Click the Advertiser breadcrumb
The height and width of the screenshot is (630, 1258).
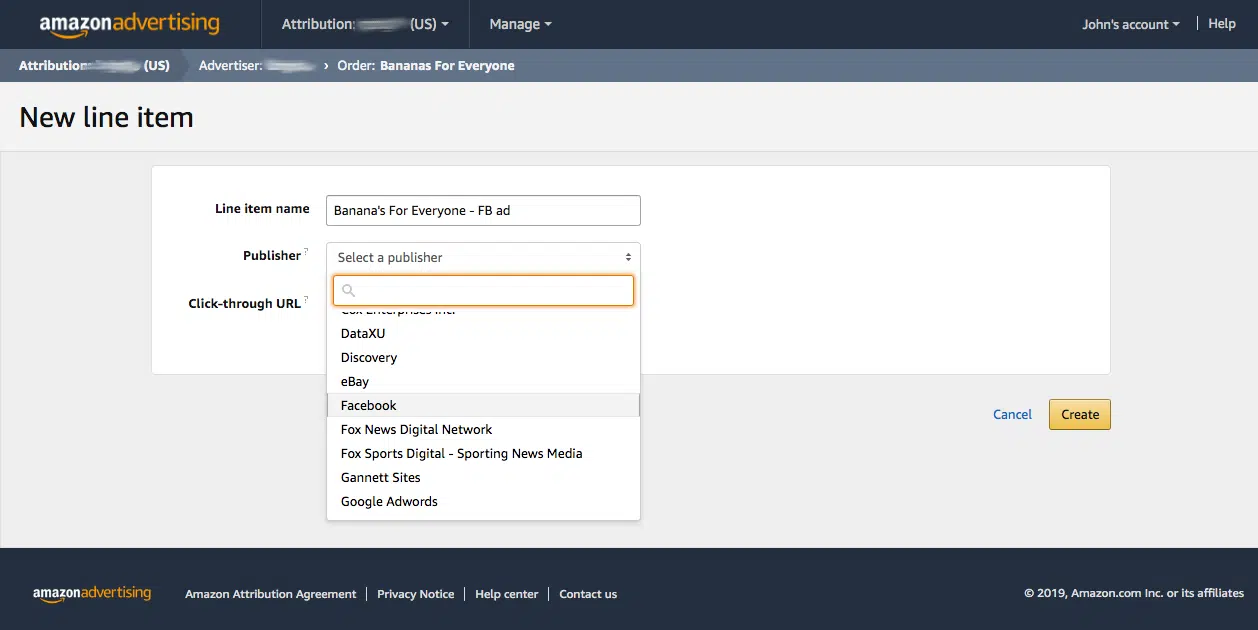point(259,66)
